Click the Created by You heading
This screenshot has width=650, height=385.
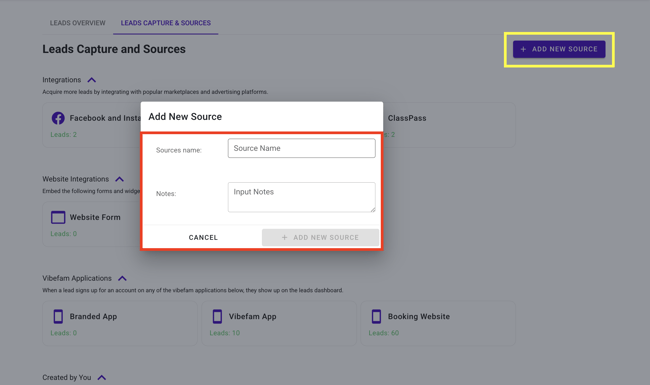pyautogui.click(x=67, y=378)
